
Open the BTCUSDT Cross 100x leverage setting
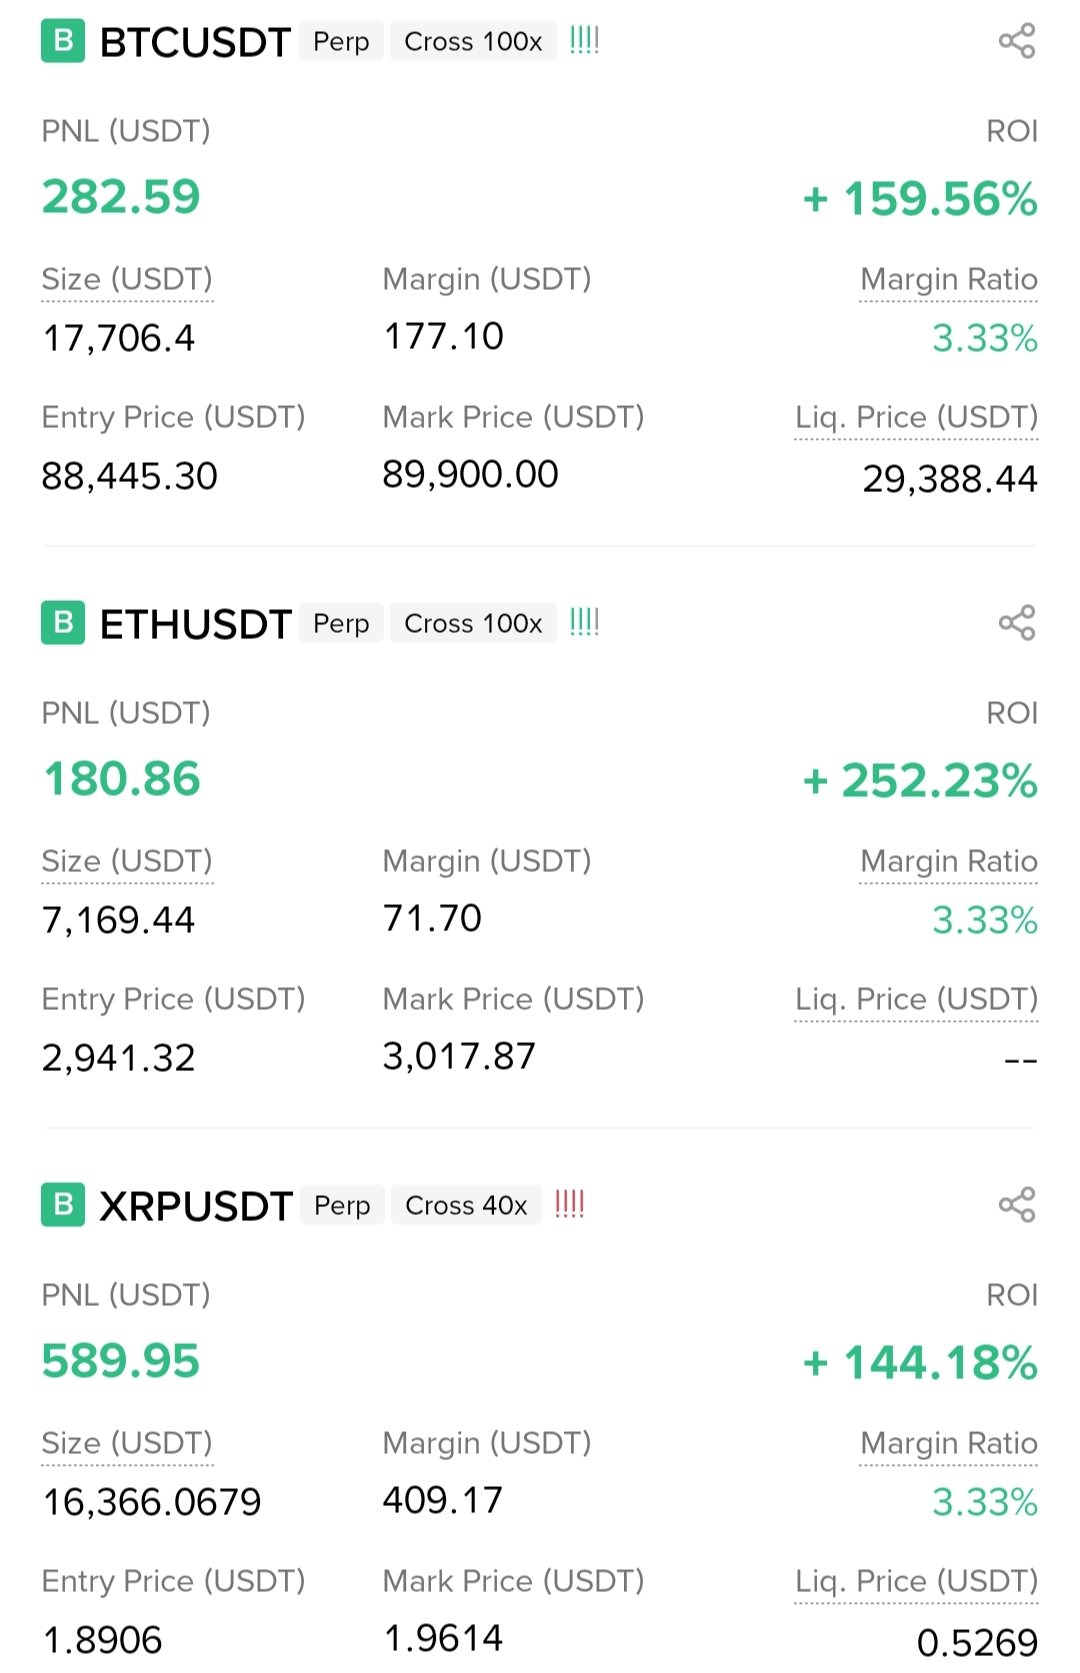click(x=473, y=42)
